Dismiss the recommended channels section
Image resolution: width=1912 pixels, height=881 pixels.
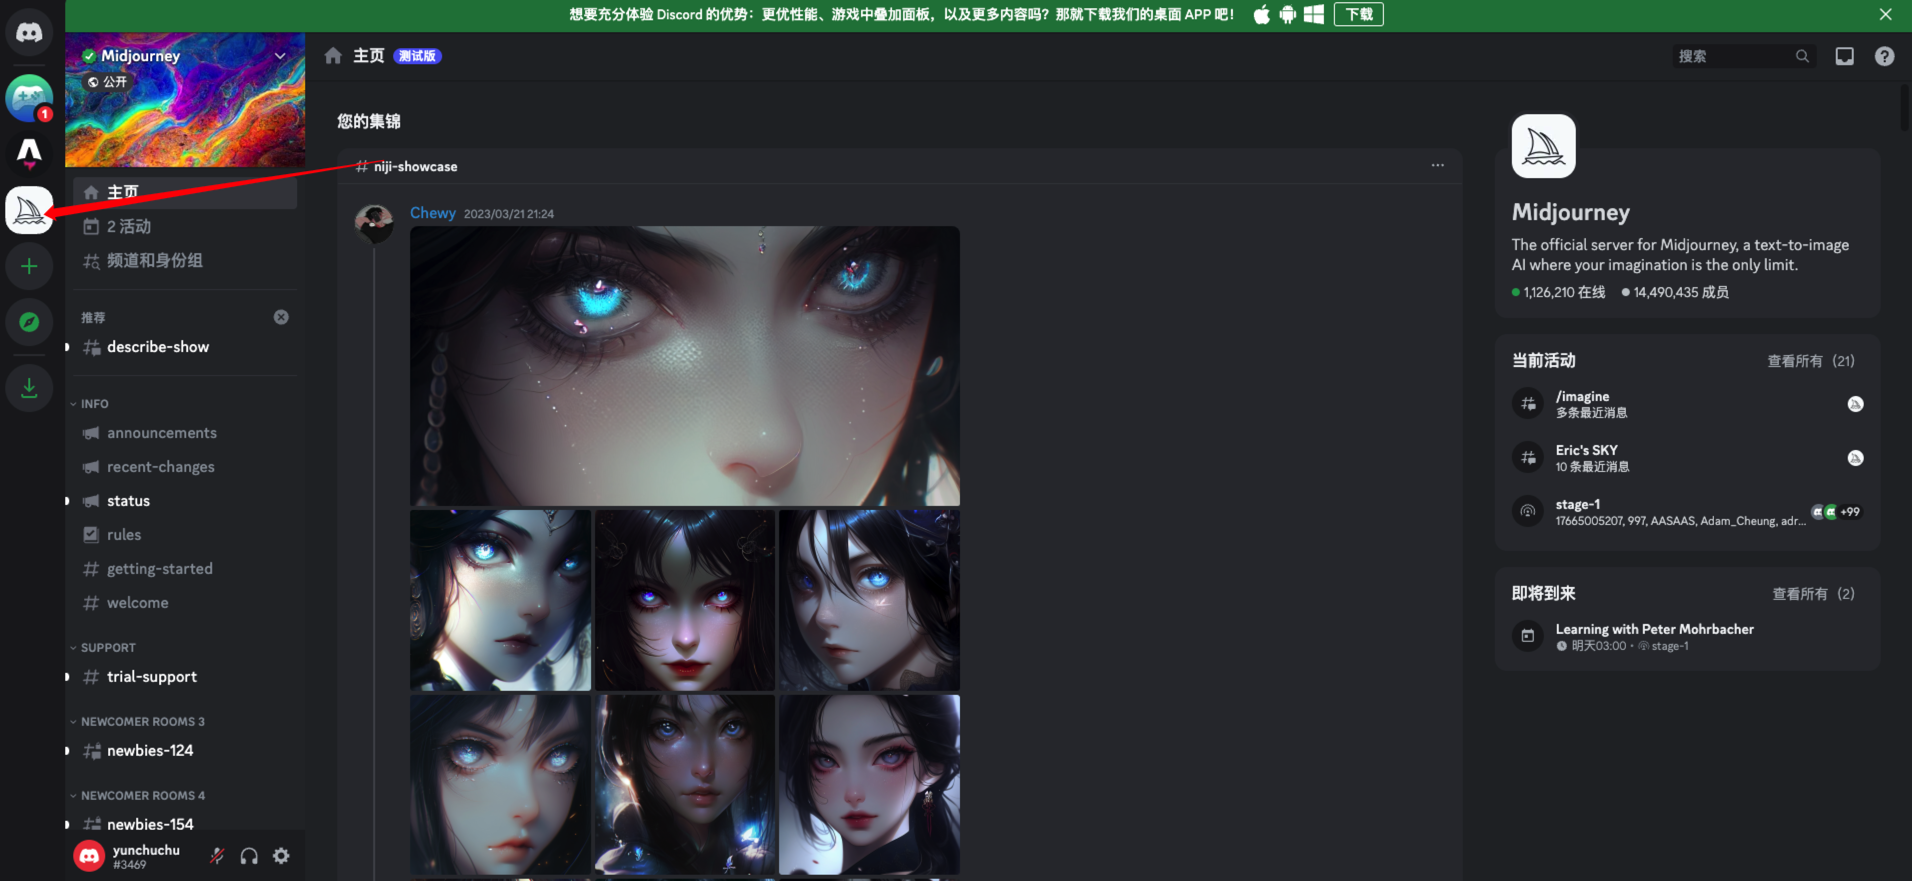click(x=281, y=317)
